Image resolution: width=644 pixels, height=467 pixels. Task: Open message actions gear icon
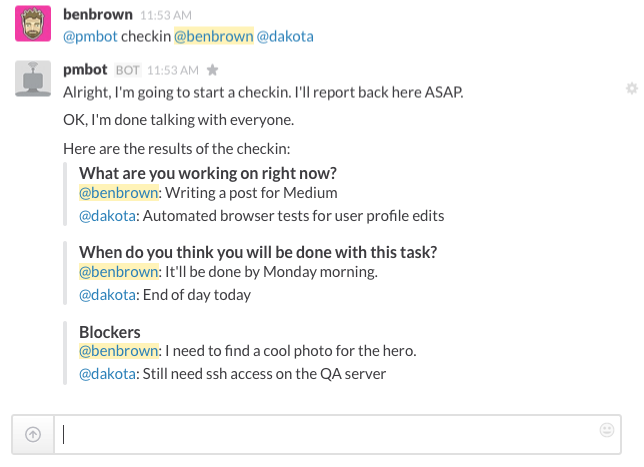click(632, 88)
